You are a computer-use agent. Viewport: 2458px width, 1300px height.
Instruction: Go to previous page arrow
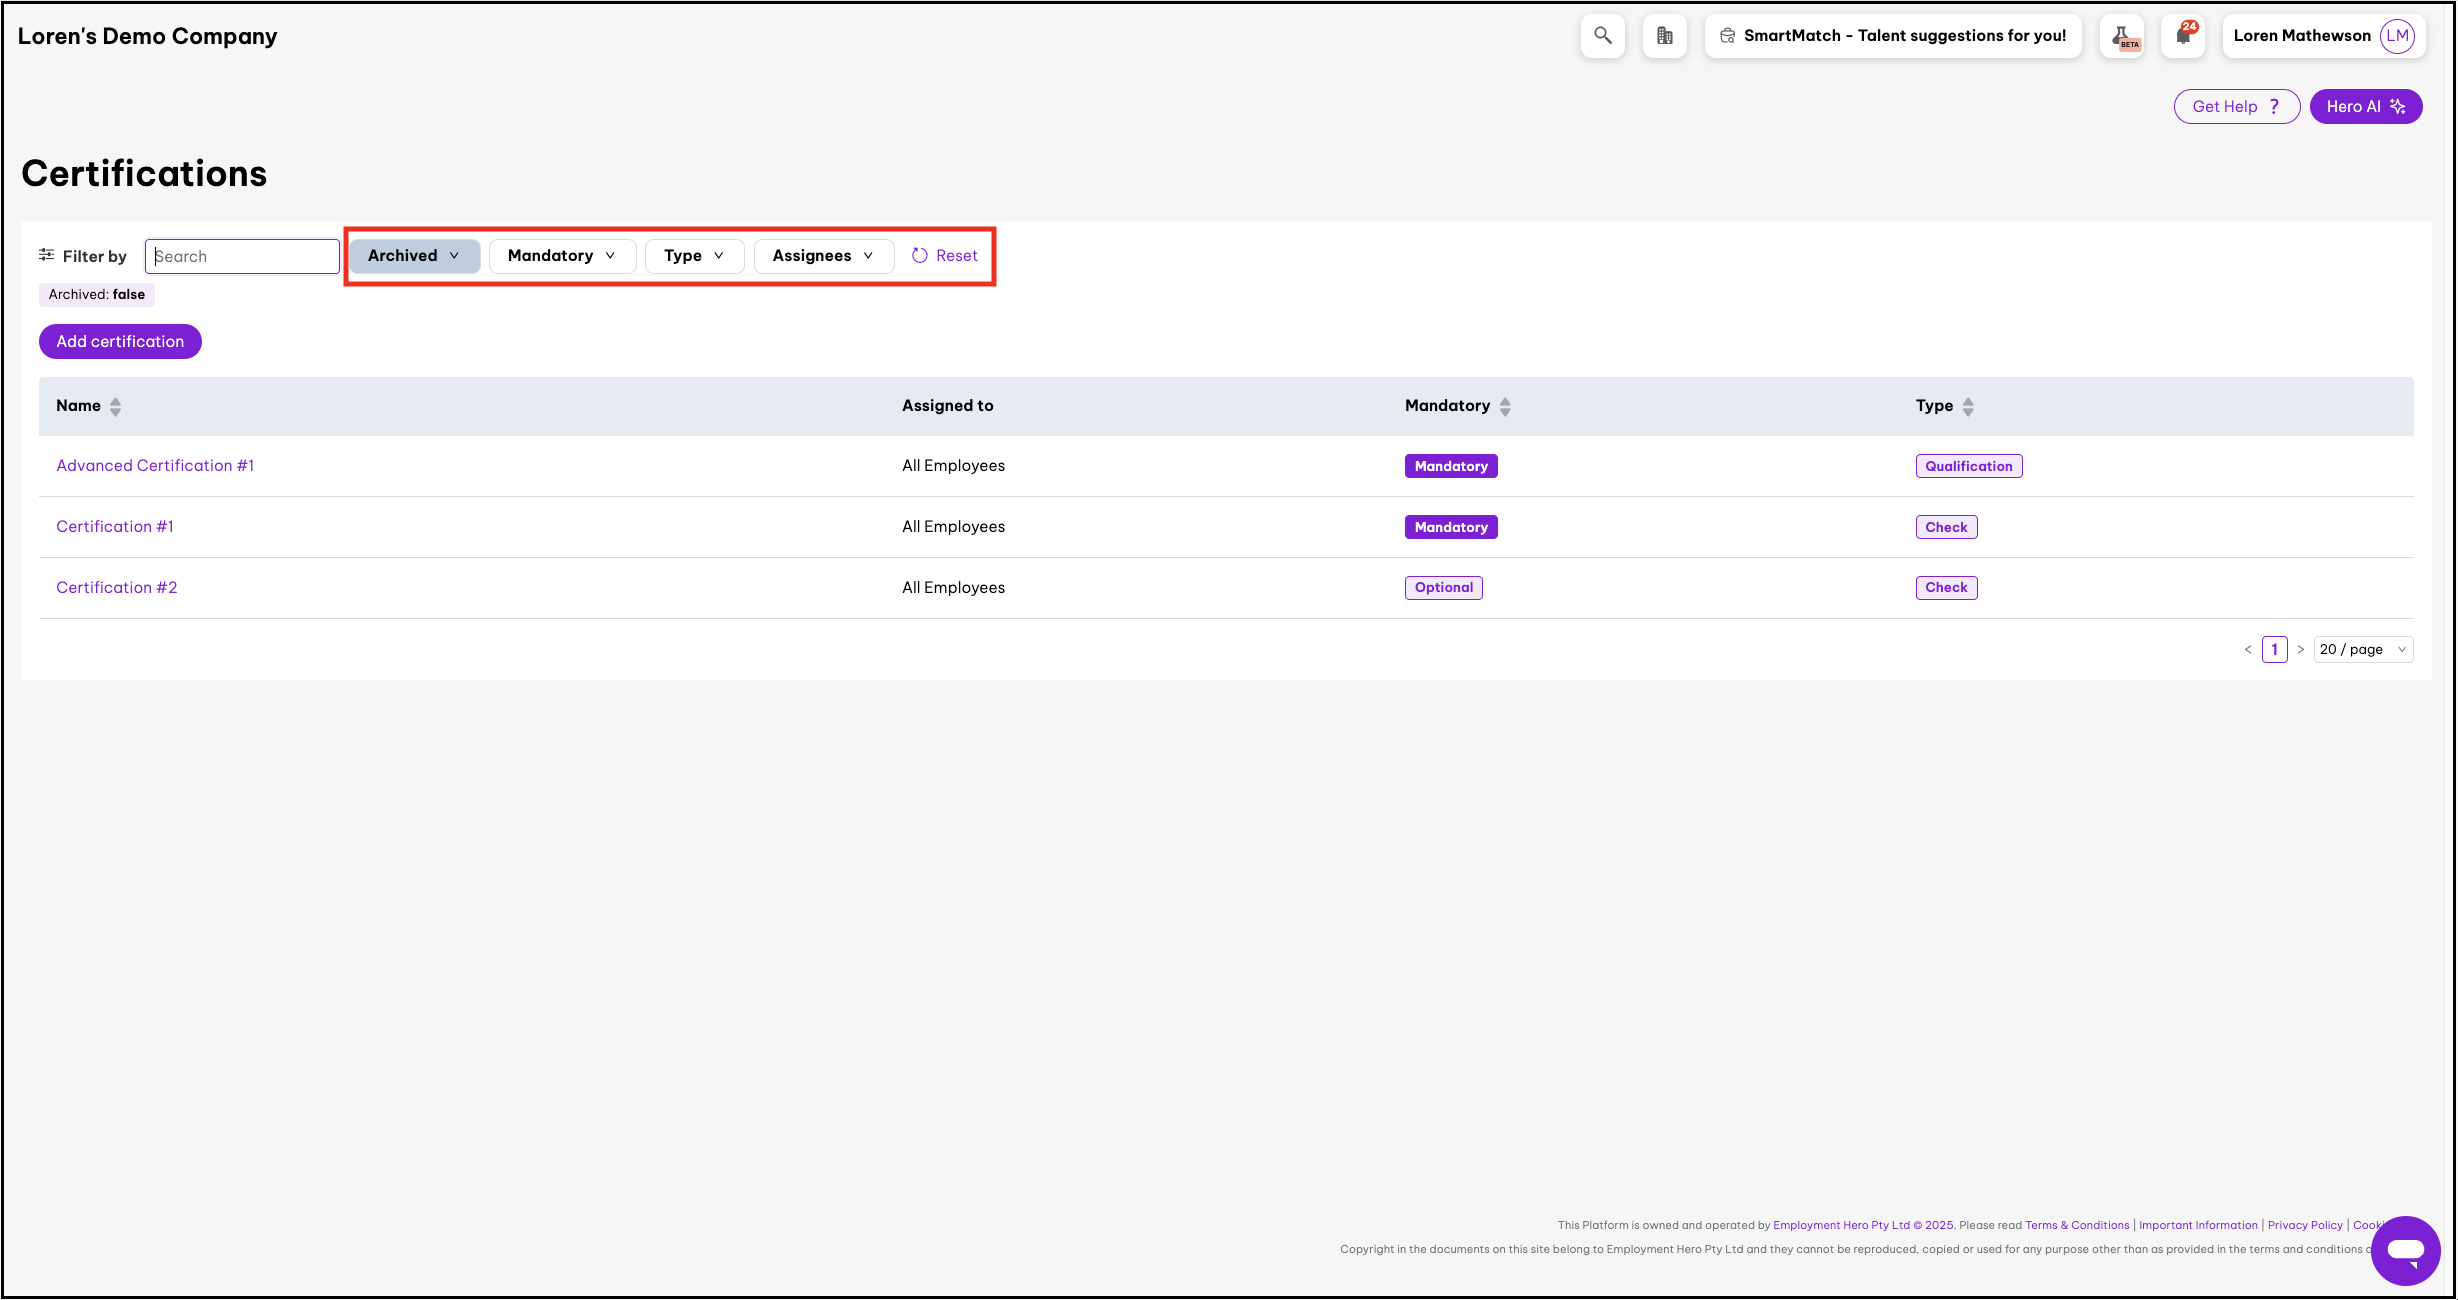pos(2248,650)
